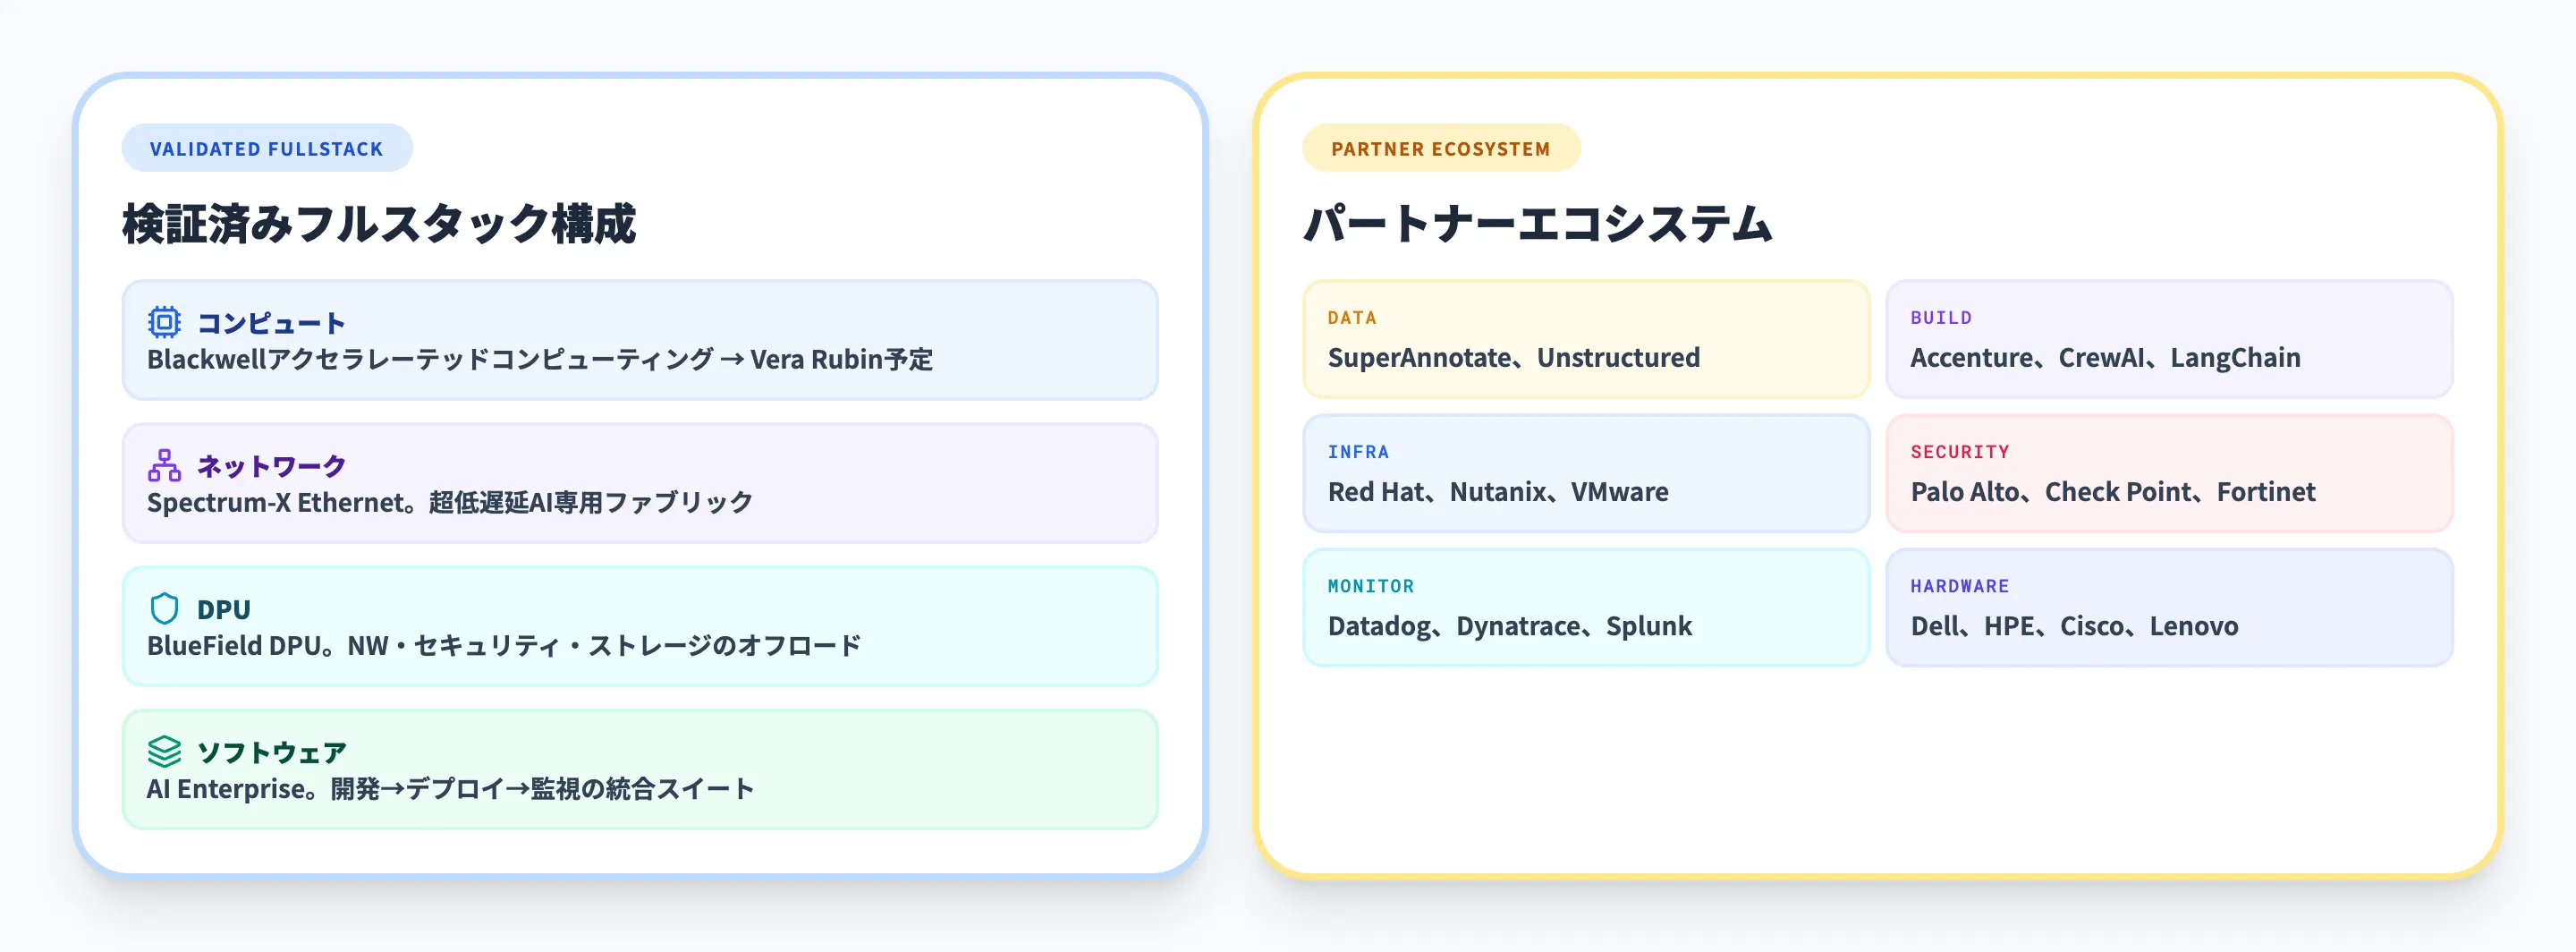The height and width of the screenshot is (952, 2576).
Task: Toggle the HARDWARE partner card
Action: pyautogui.click(x=2168, y=608)
